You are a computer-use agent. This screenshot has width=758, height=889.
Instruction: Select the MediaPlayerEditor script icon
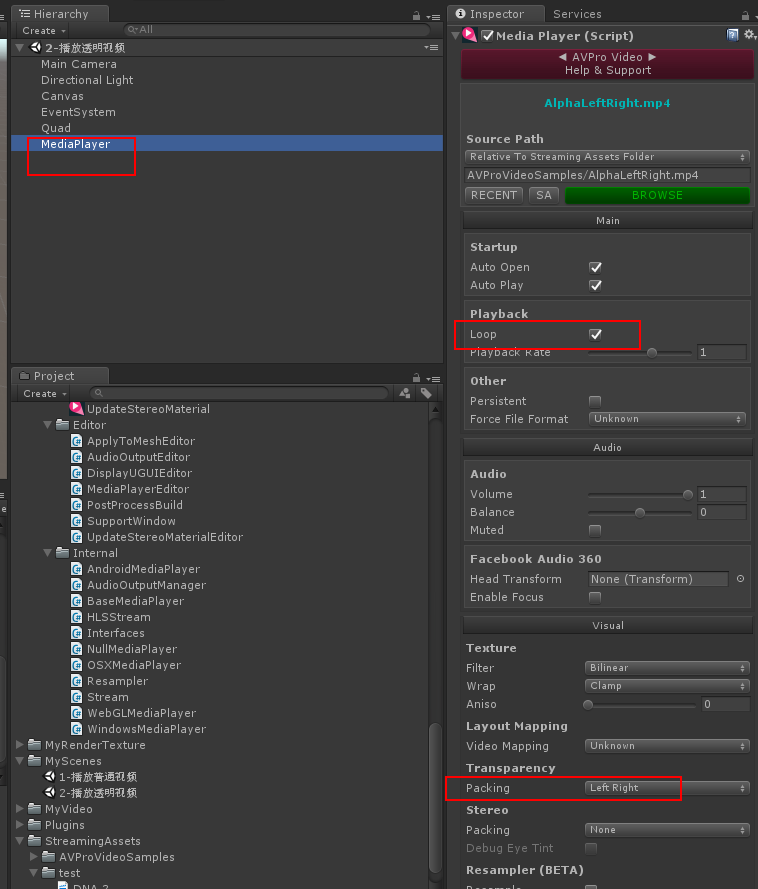point(78,489)
